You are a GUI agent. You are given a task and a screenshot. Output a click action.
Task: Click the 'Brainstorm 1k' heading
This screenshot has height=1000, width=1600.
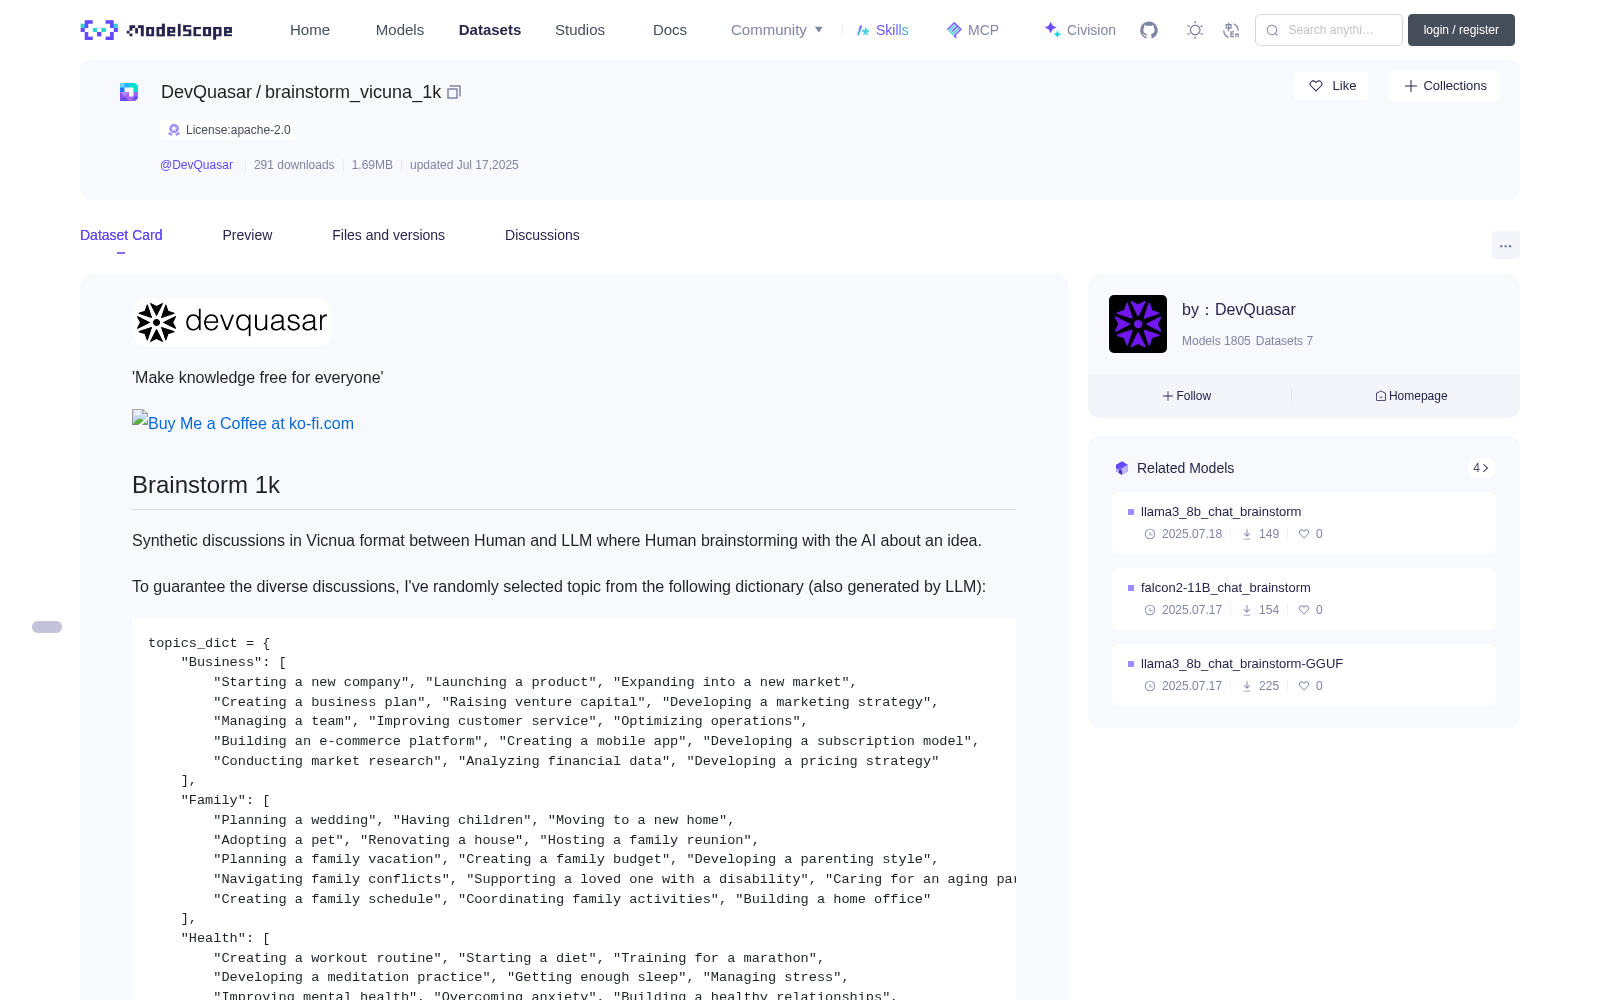(206, 485)
